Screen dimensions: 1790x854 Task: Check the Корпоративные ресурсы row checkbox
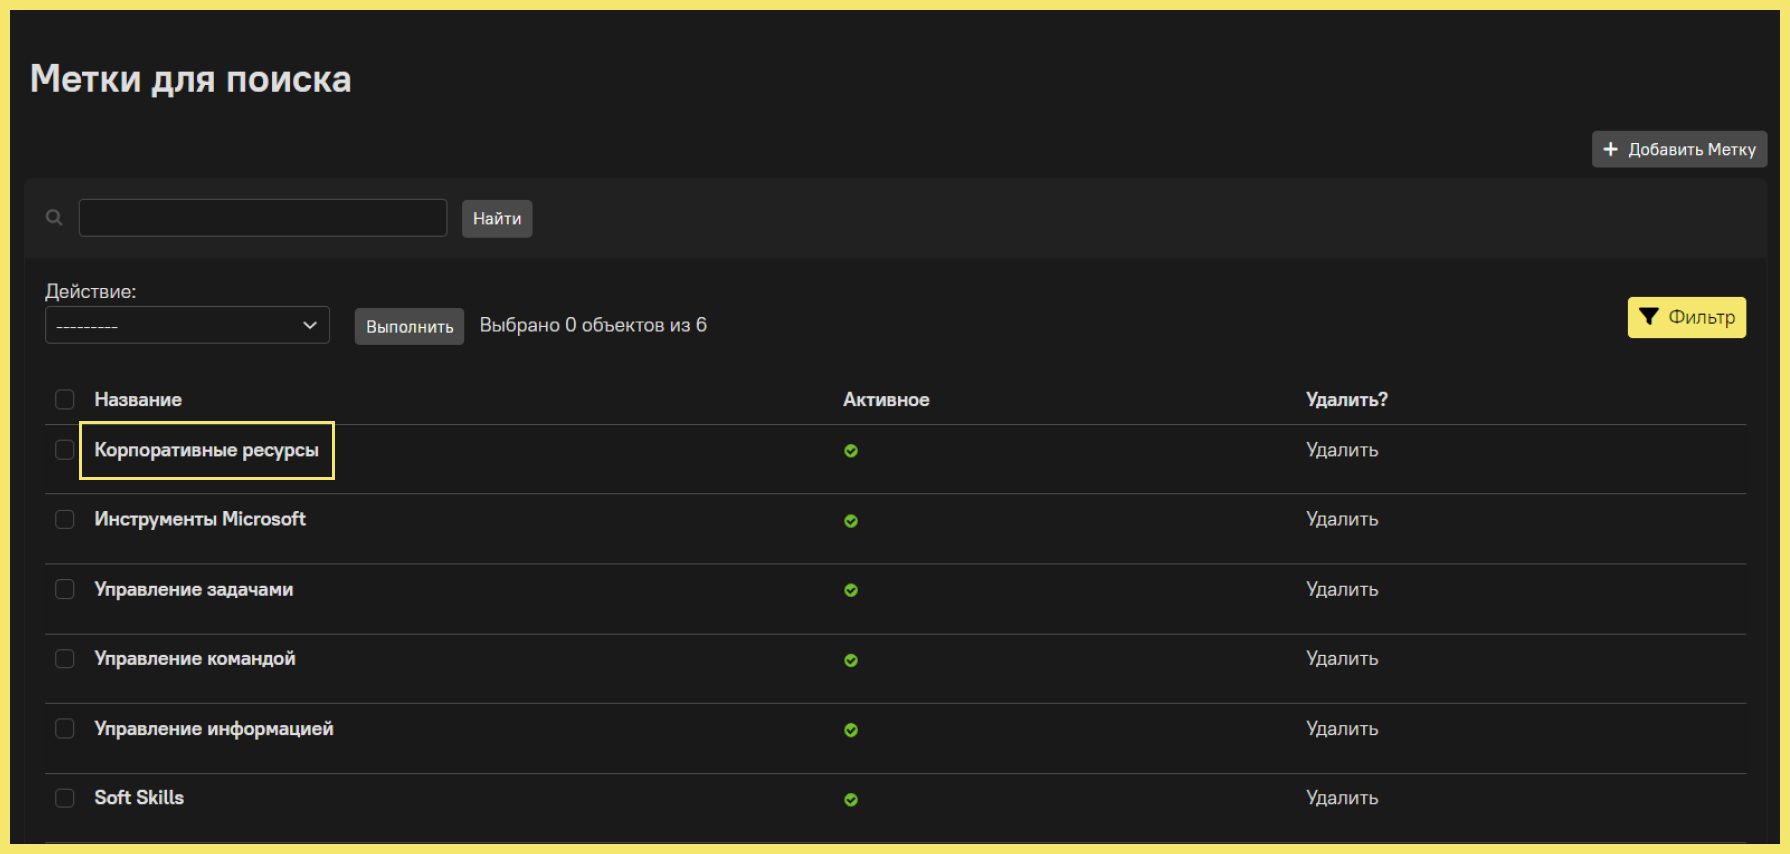coord(65,450)
